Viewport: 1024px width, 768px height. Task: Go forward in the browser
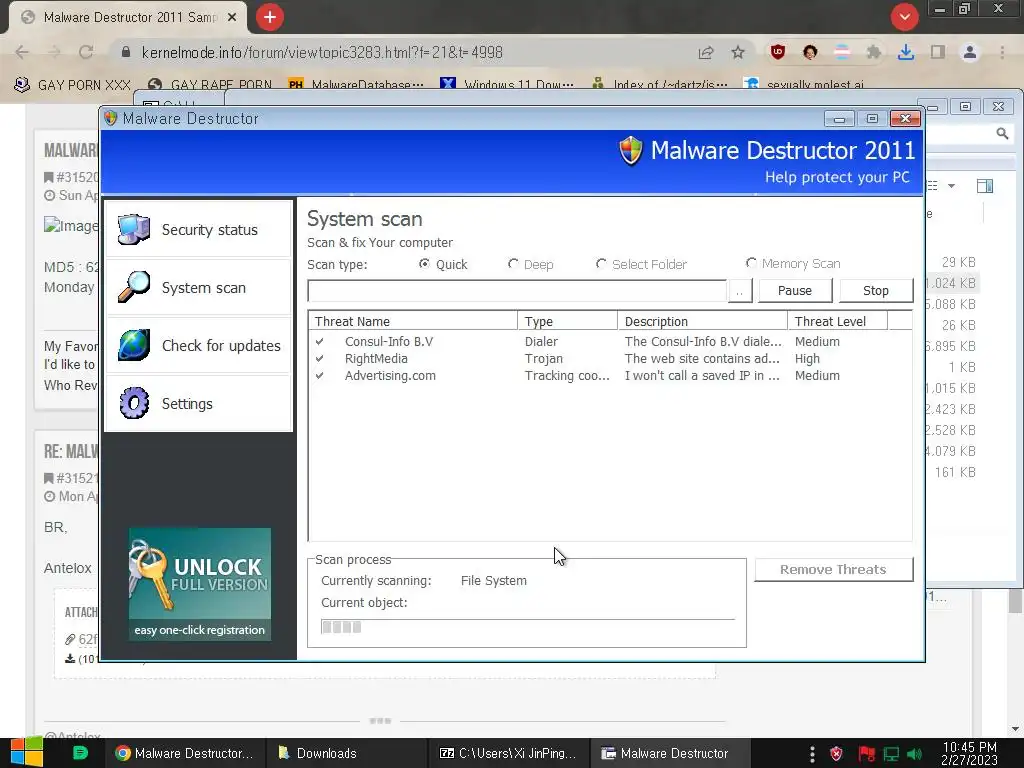point(54,52)
